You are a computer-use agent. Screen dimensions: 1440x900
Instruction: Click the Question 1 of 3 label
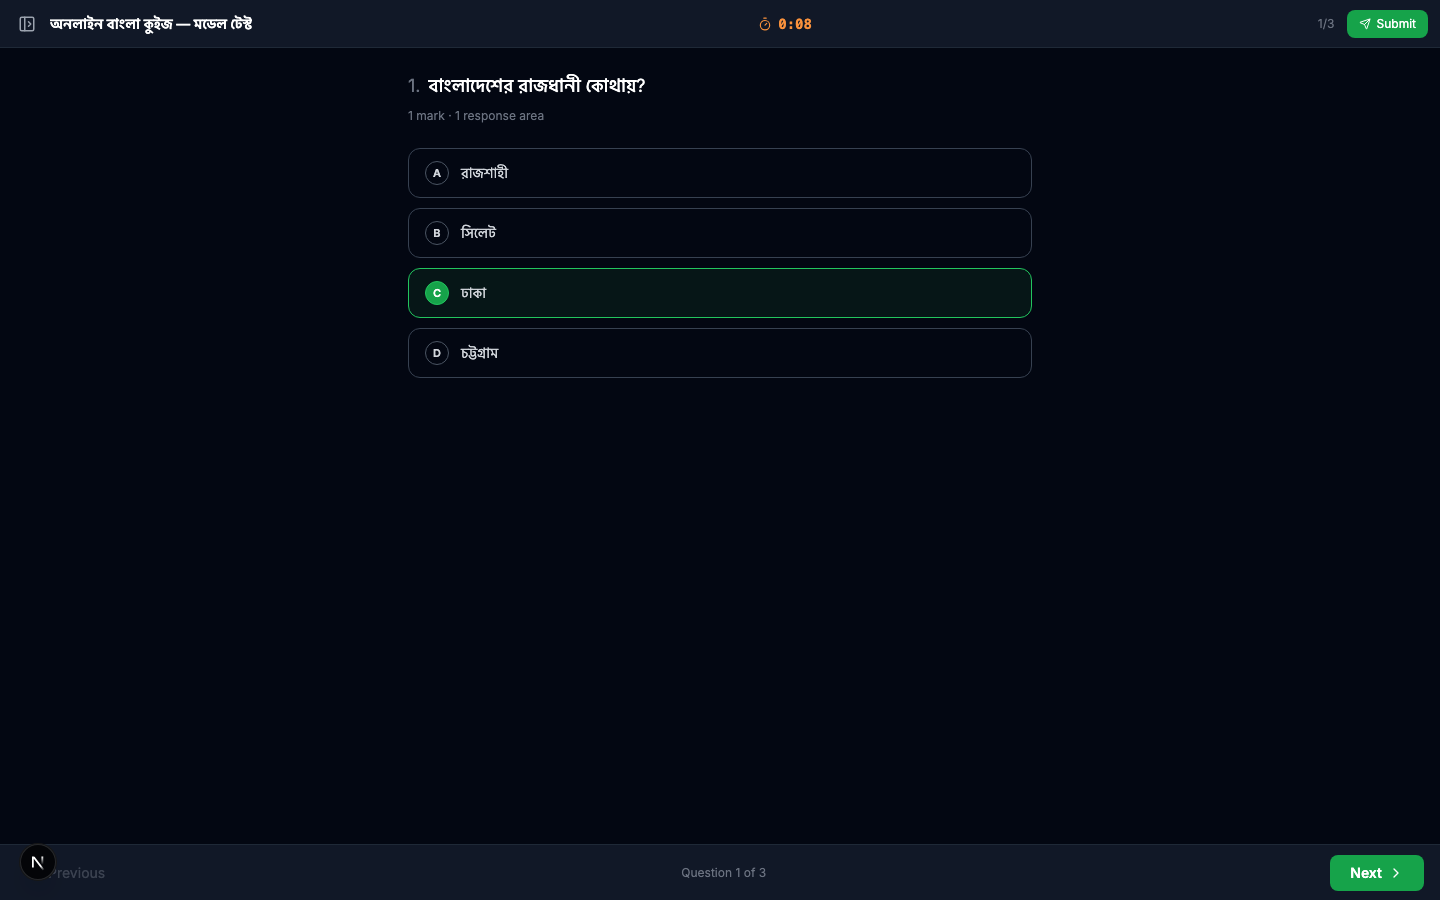723,873
